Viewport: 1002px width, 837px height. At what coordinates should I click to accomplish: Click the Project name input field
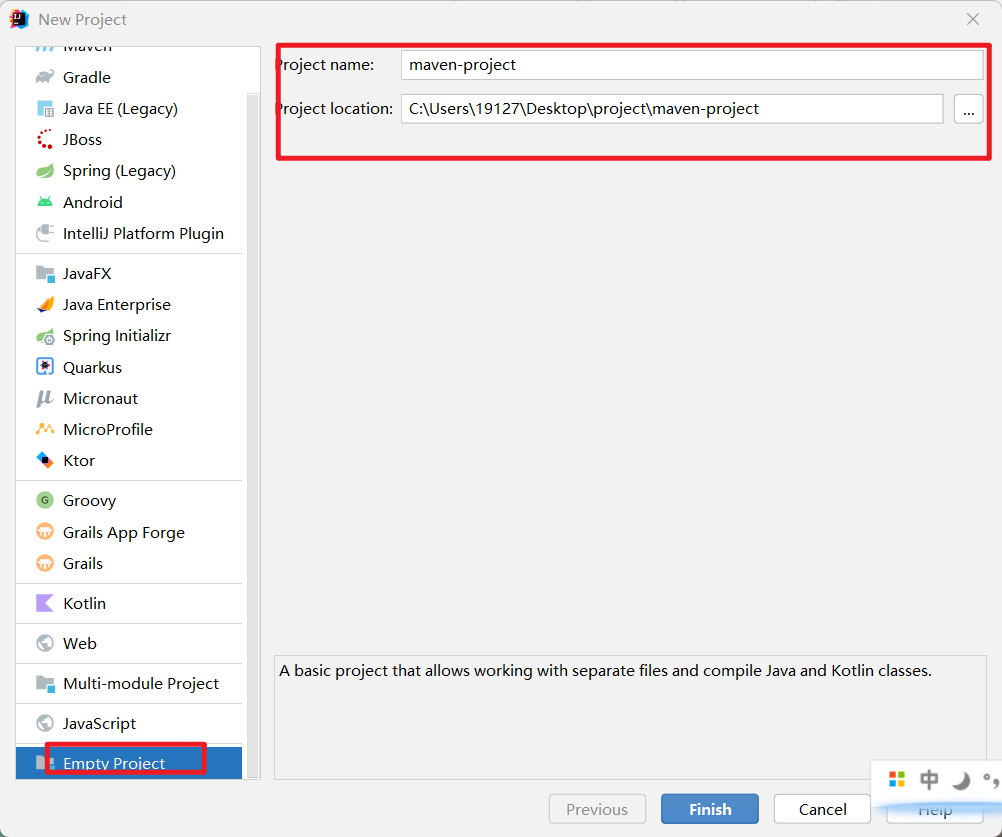[691, 65]
